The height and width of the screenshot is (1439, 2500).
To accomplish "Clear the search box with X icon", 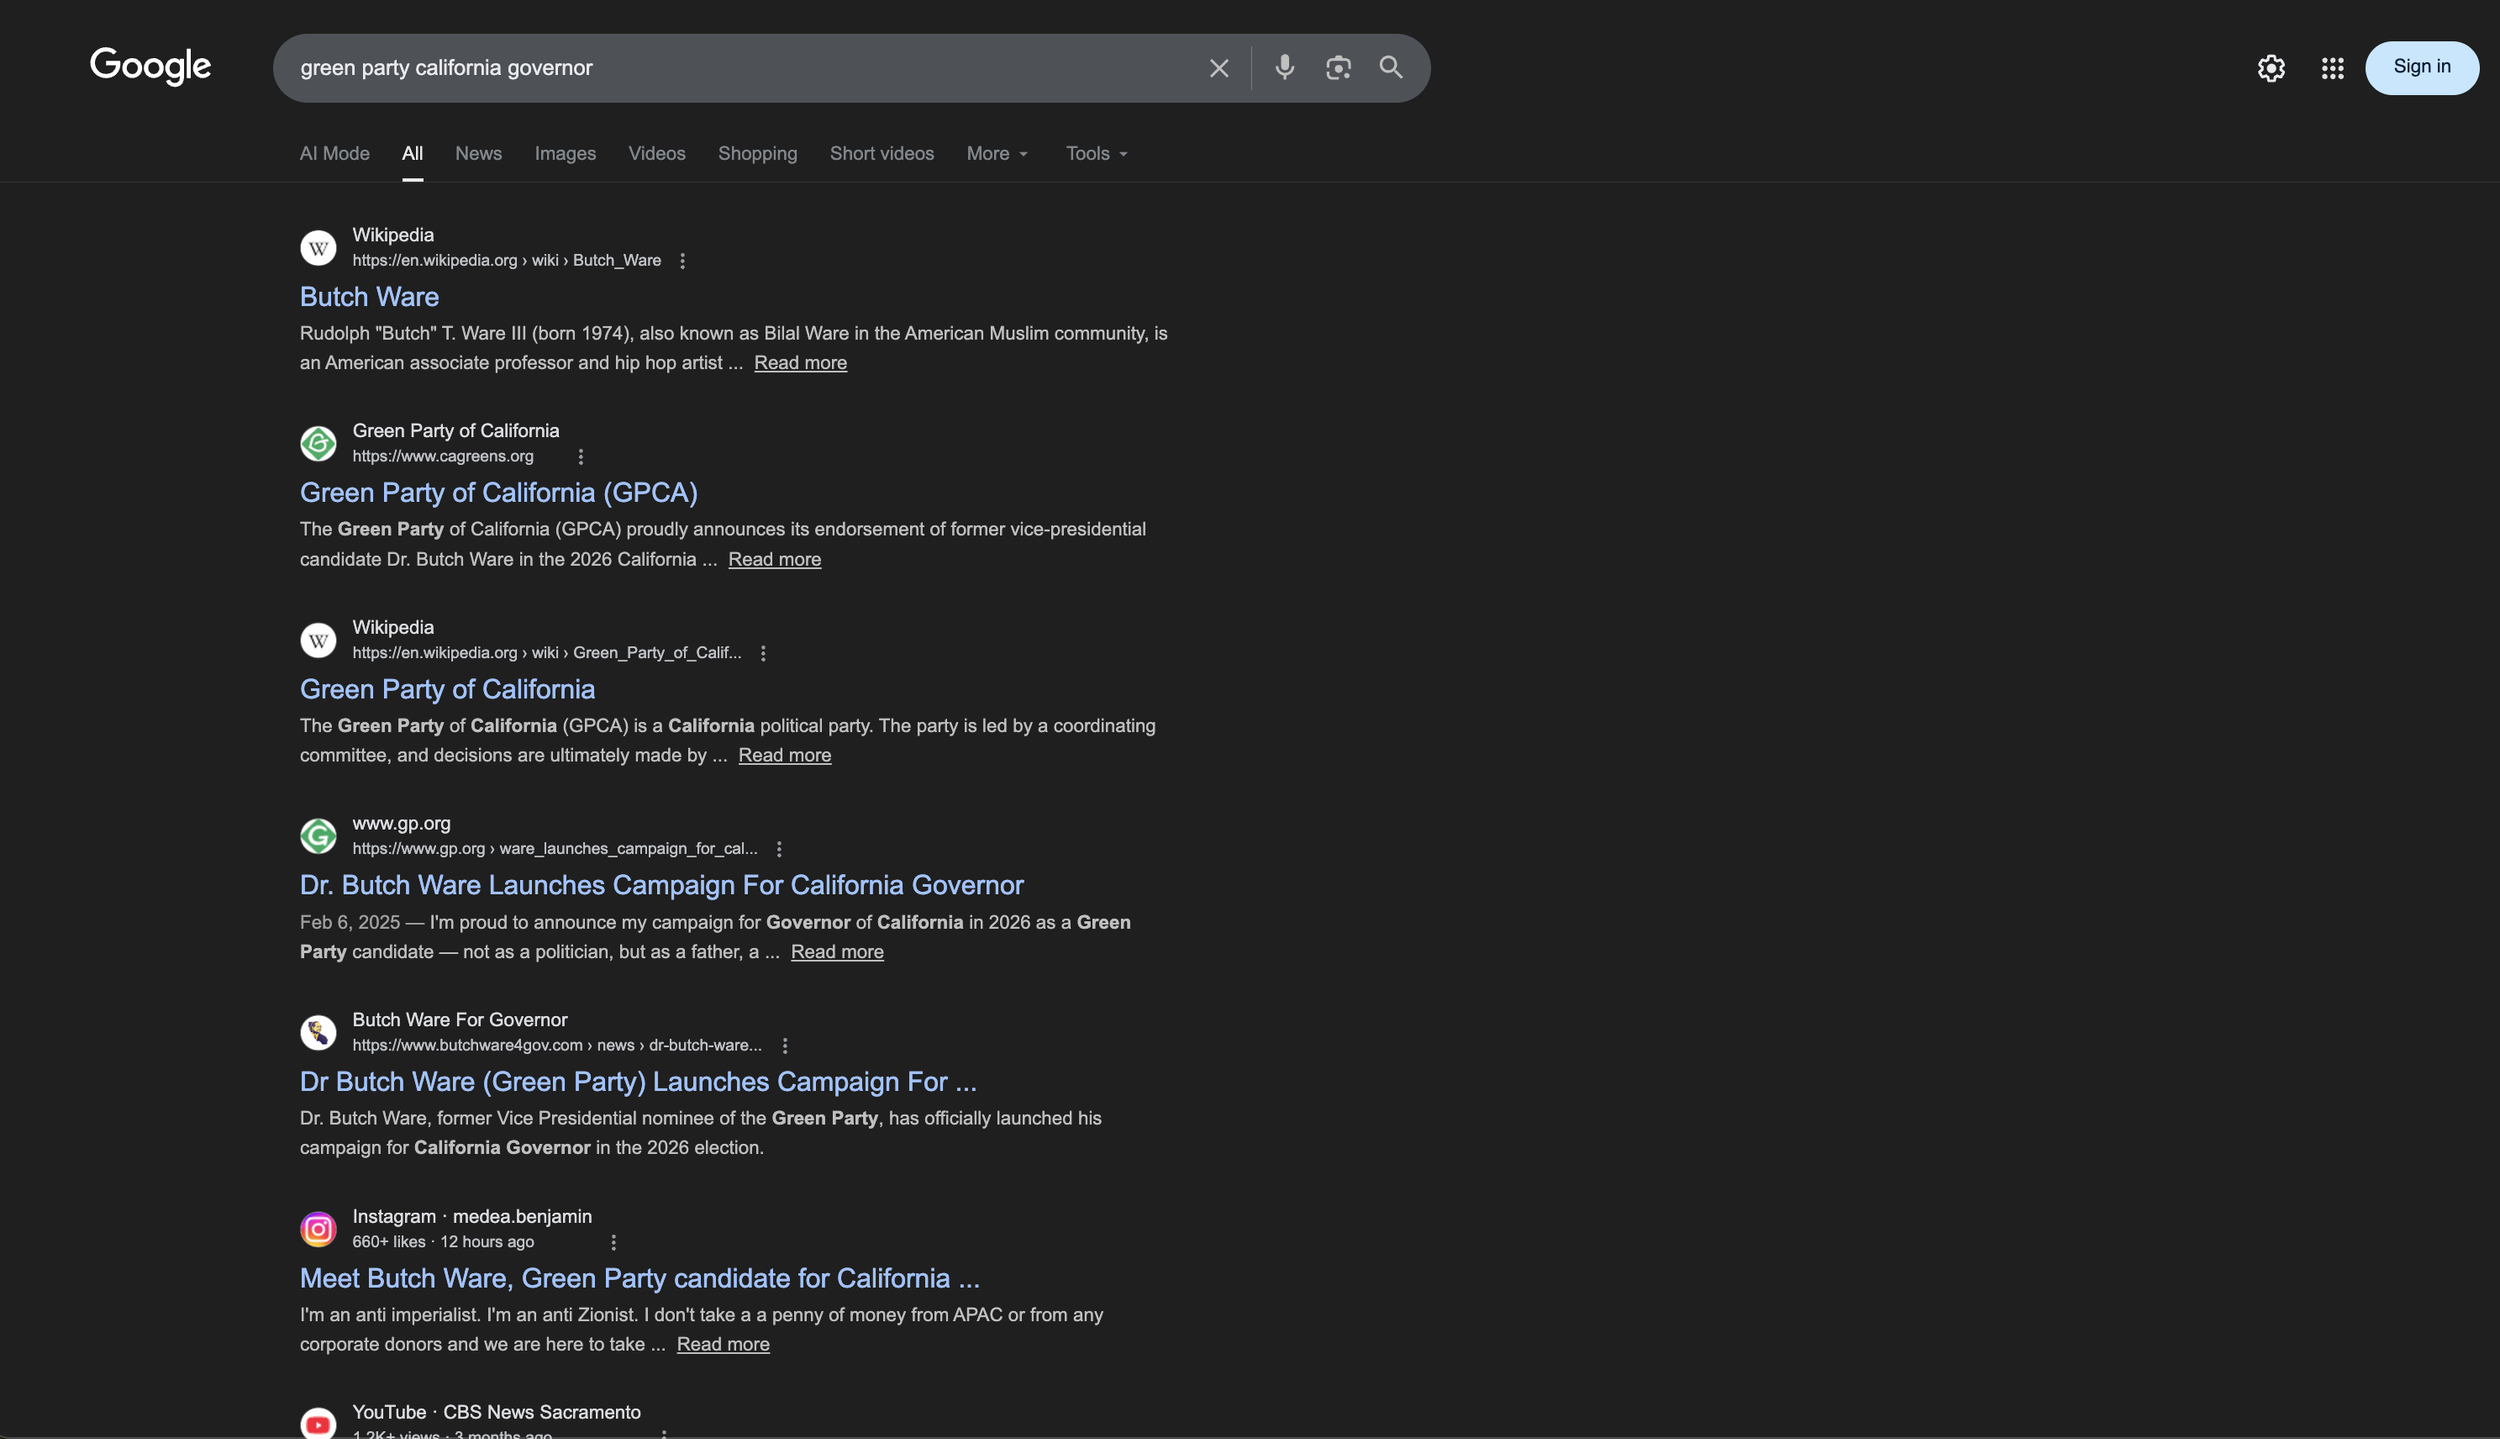I will point(1218,68).
